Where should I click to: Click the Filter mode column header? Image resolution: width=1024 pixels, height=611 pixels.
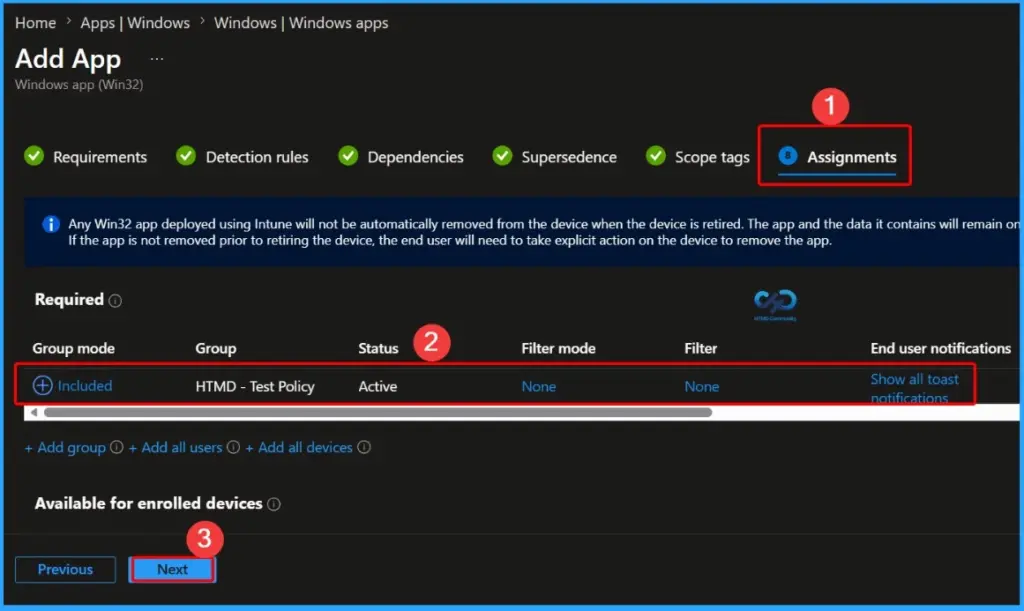[558, 349]
